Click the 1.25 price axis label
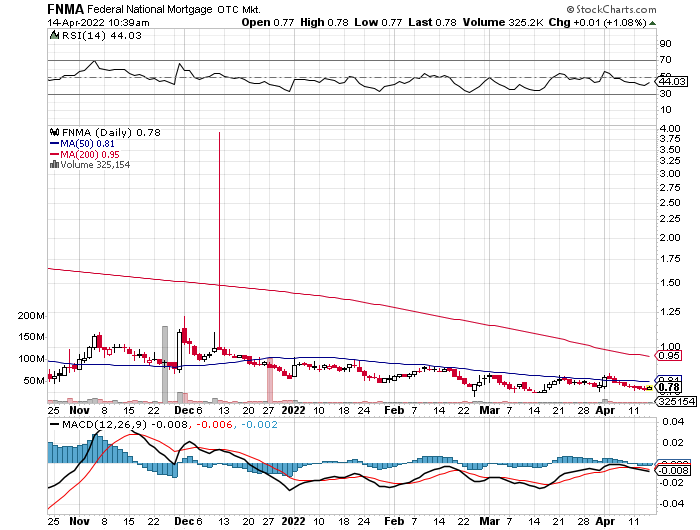Screen dimensions: 700x530 tap(670, 312)
